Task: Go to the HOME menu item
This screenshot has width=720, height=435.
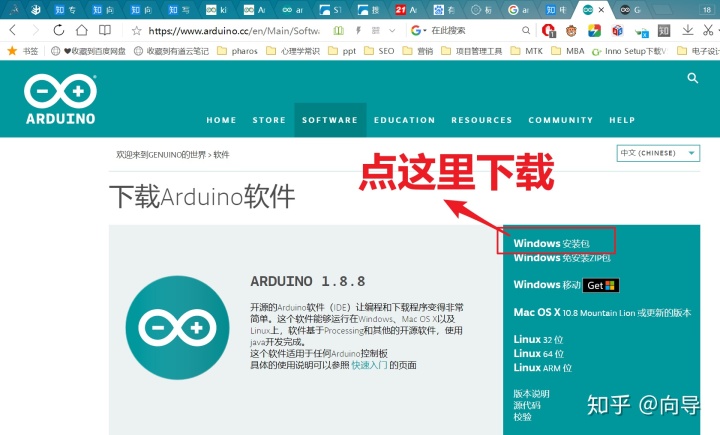Action: 221,120
